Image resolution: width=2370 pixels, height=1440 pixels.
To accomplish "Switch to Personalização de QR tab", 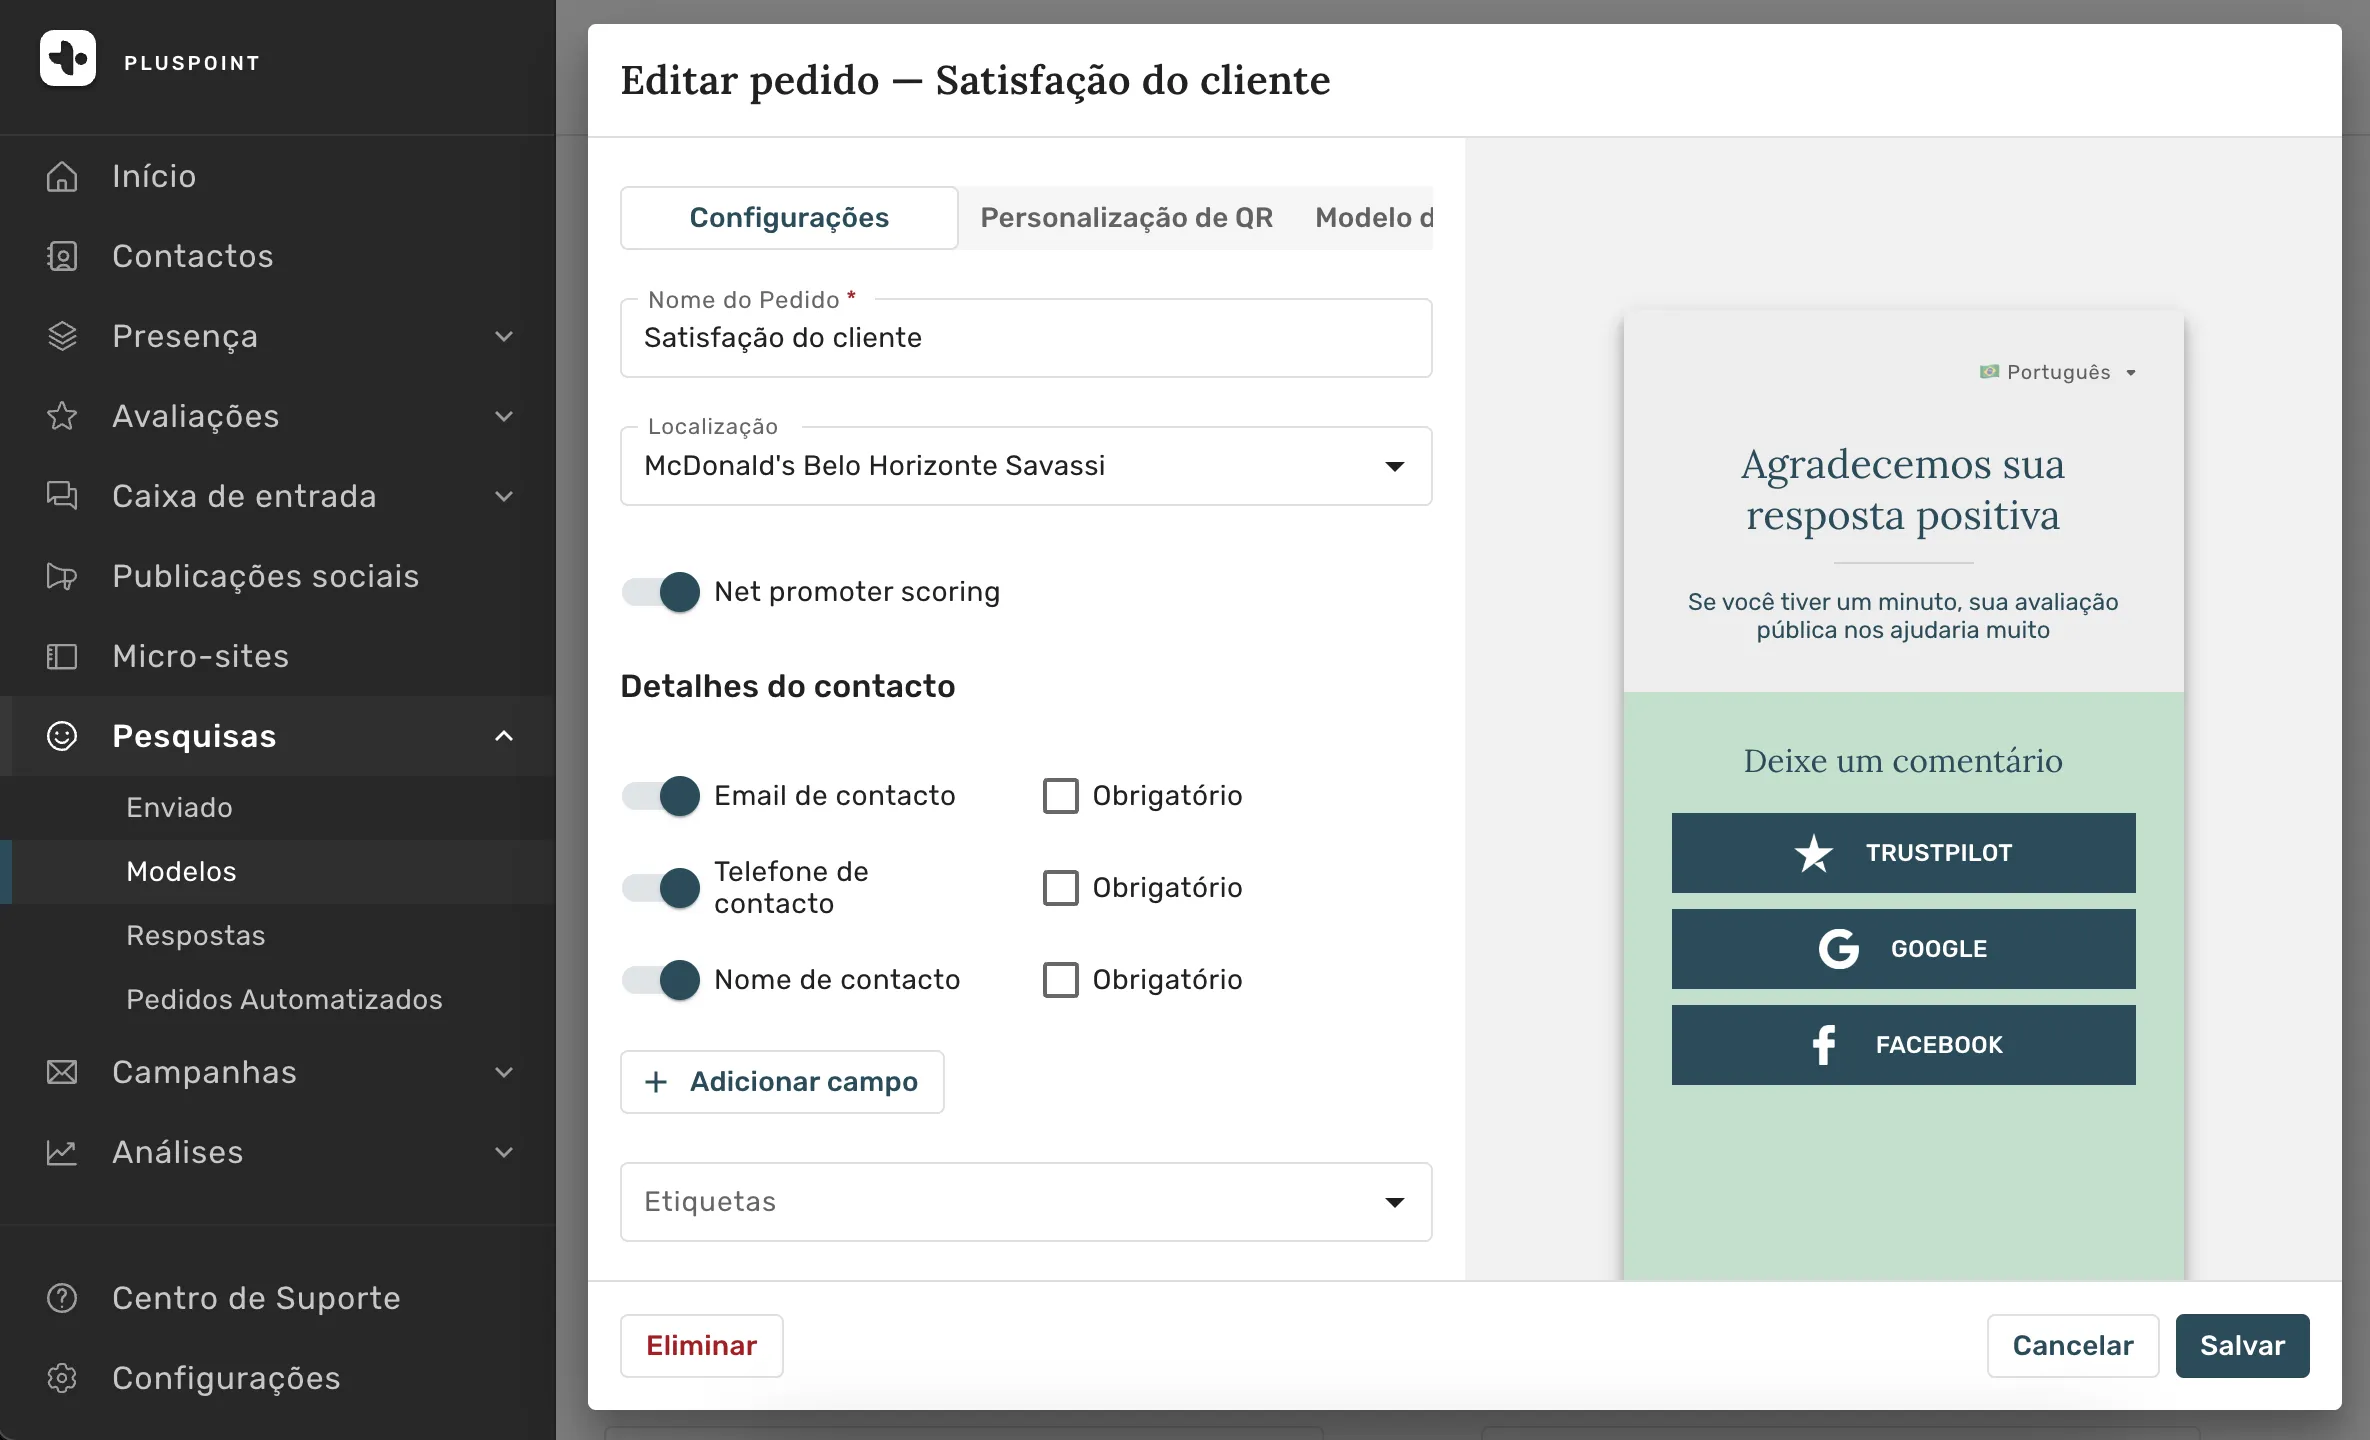I will [x=1127, y=218].
